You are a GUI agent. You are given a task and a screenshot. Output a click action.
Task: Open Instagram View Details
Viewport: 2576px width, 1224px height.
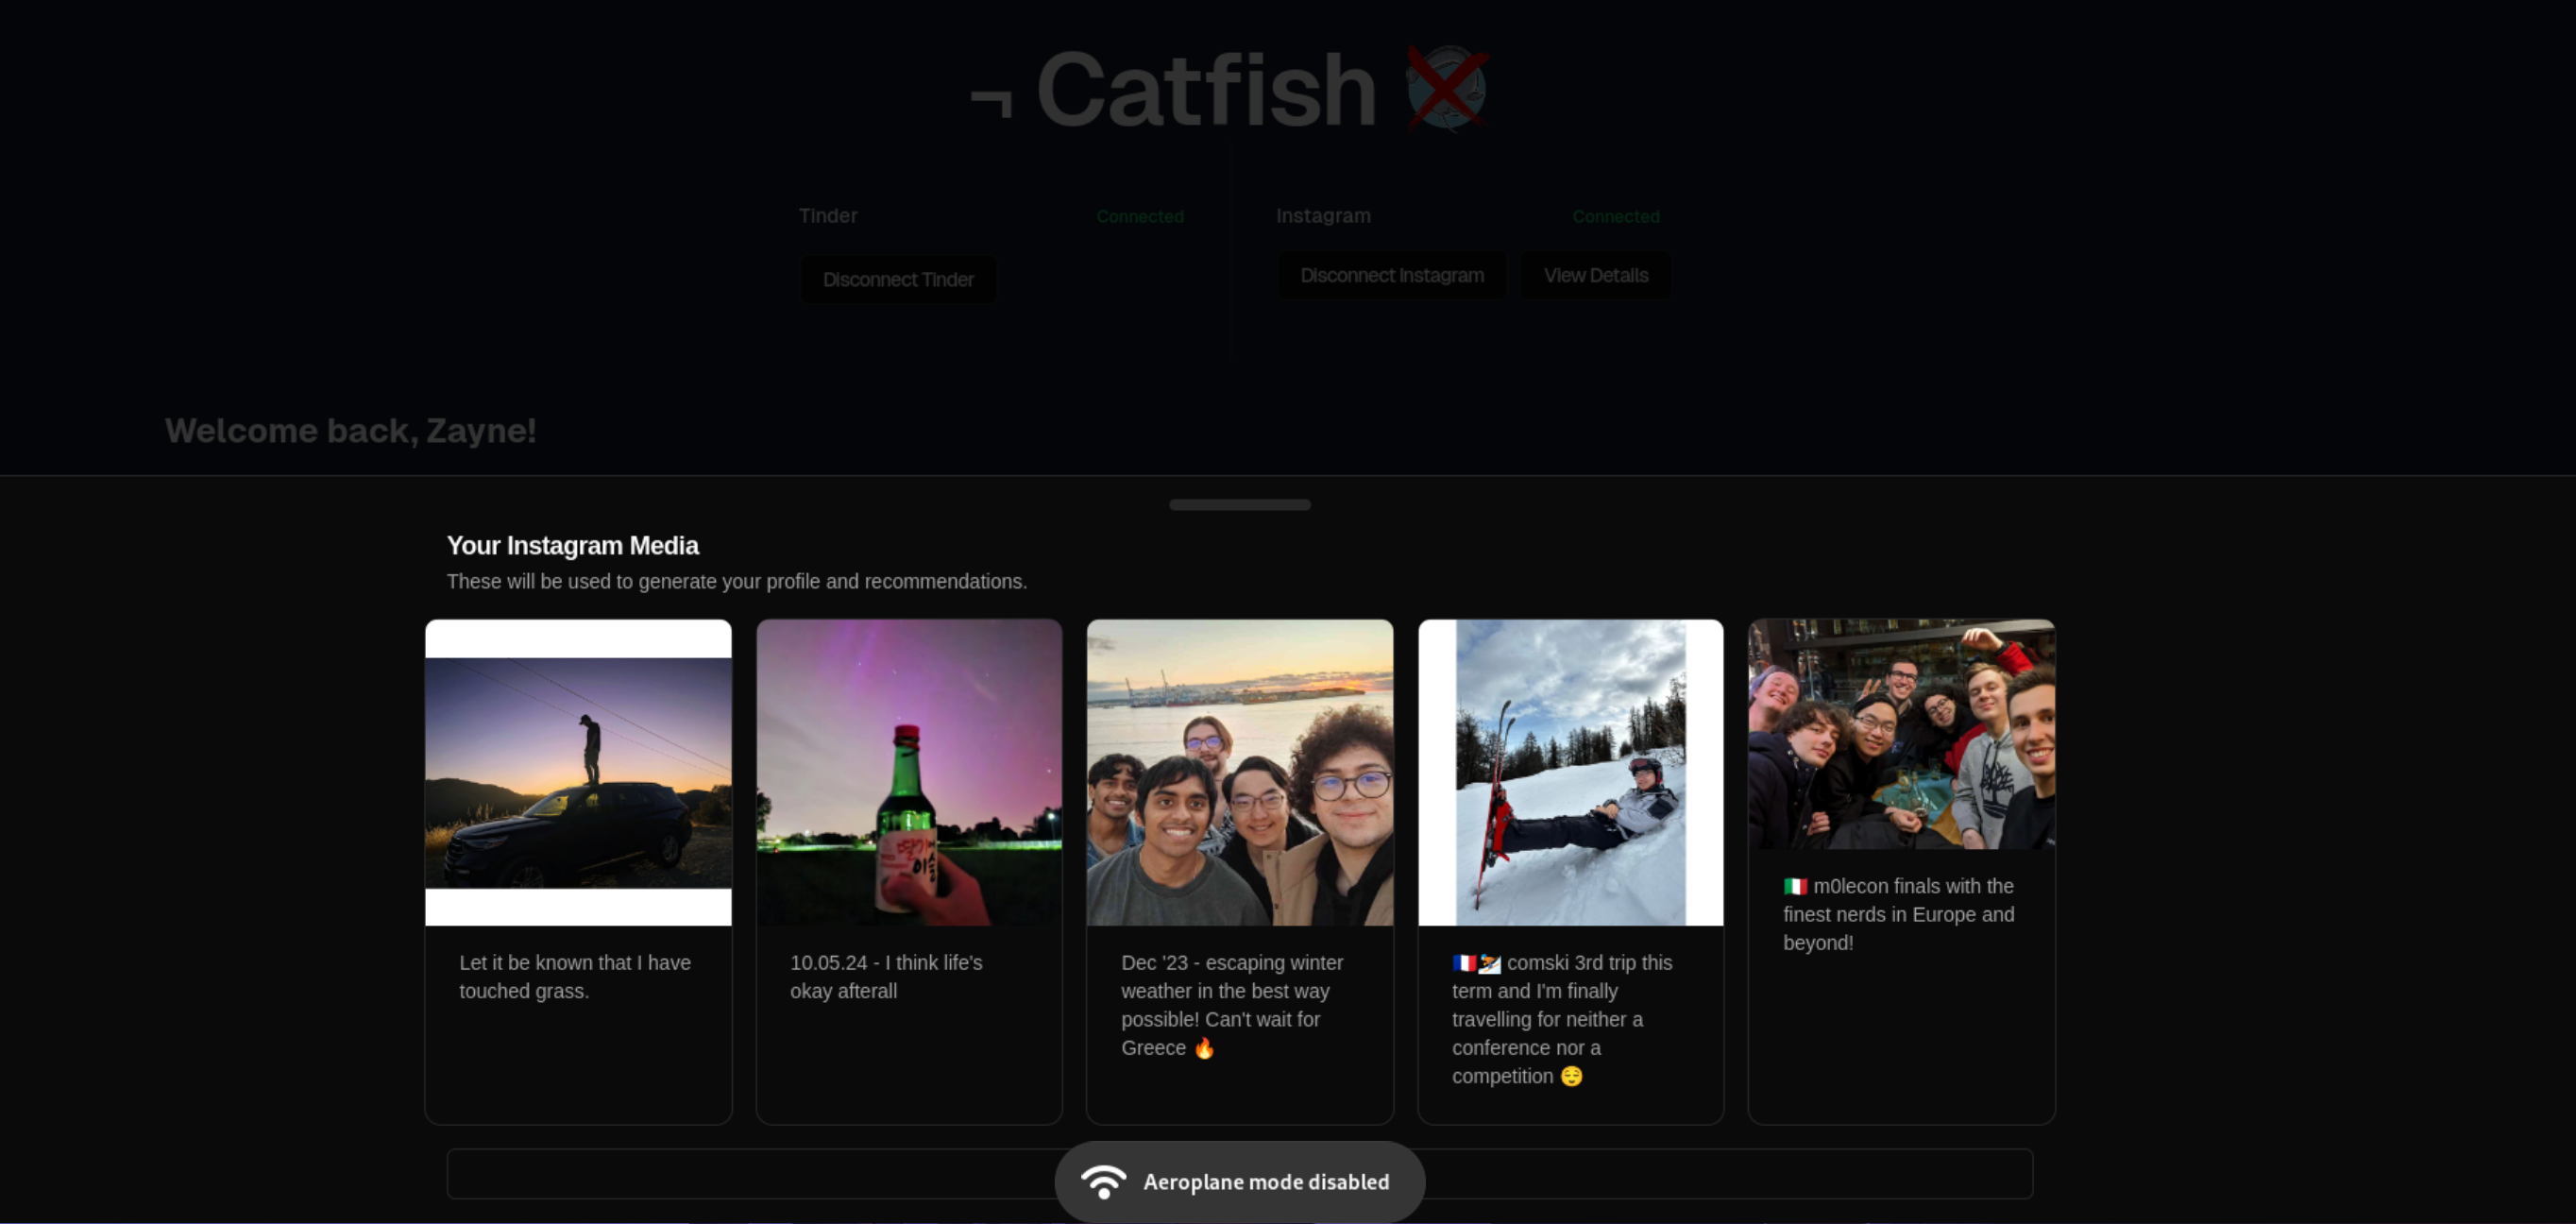[x=1595, y=275]
